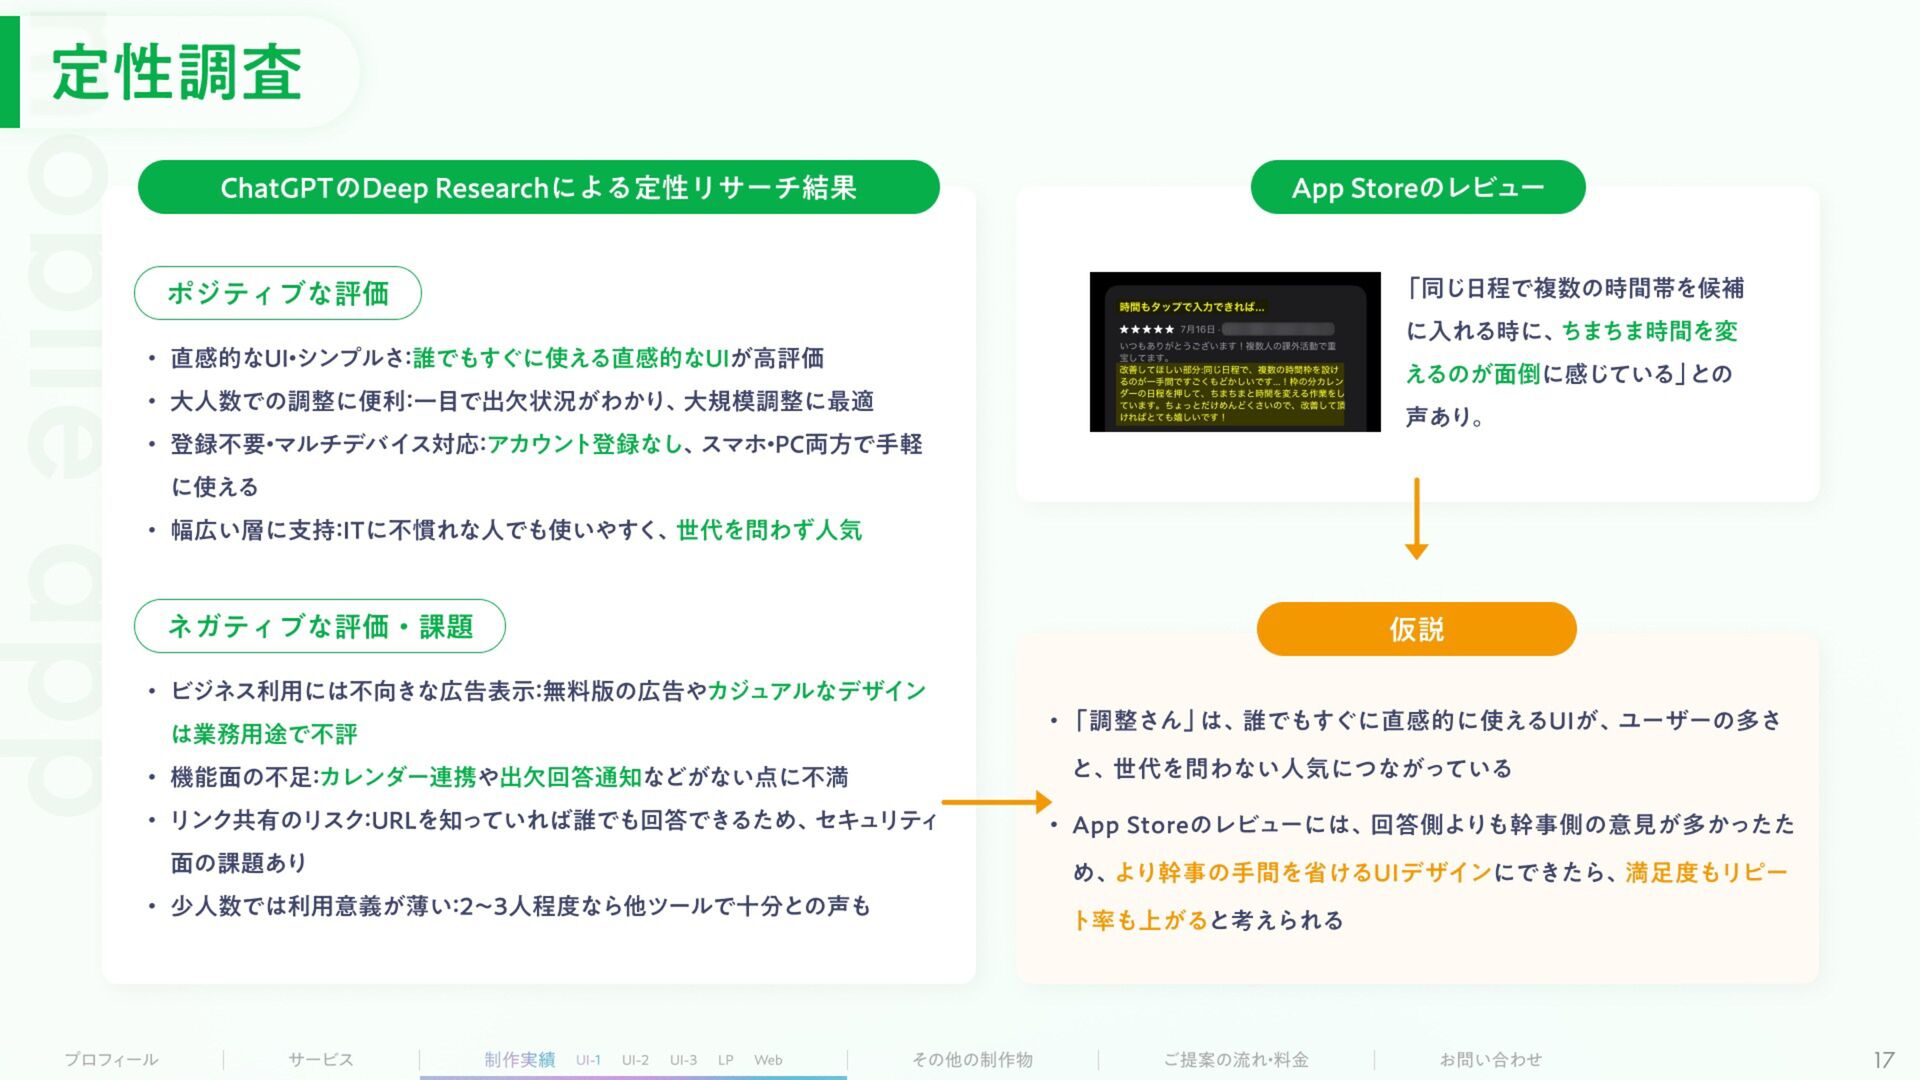Screen dimensions: 1920x1080
Task: Click the green text カレンダー連携
Action: 398,777
